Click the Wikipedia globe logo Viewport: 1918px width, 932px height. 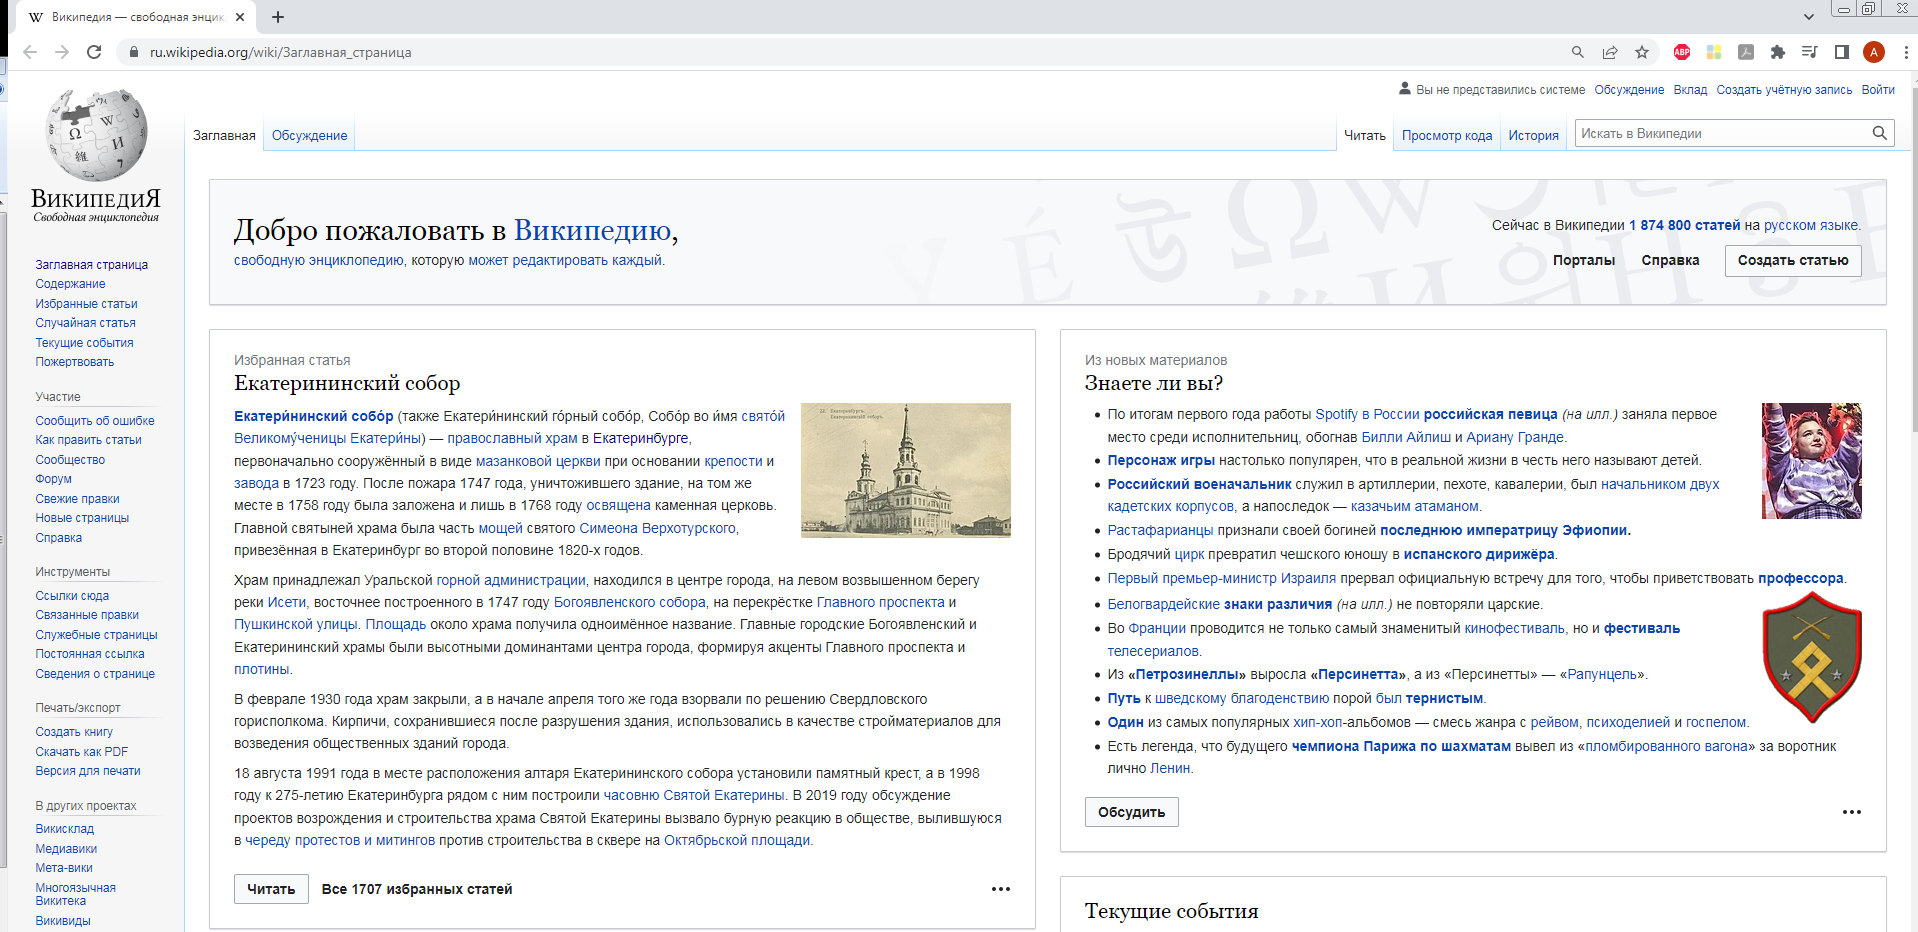coord(96,136)
